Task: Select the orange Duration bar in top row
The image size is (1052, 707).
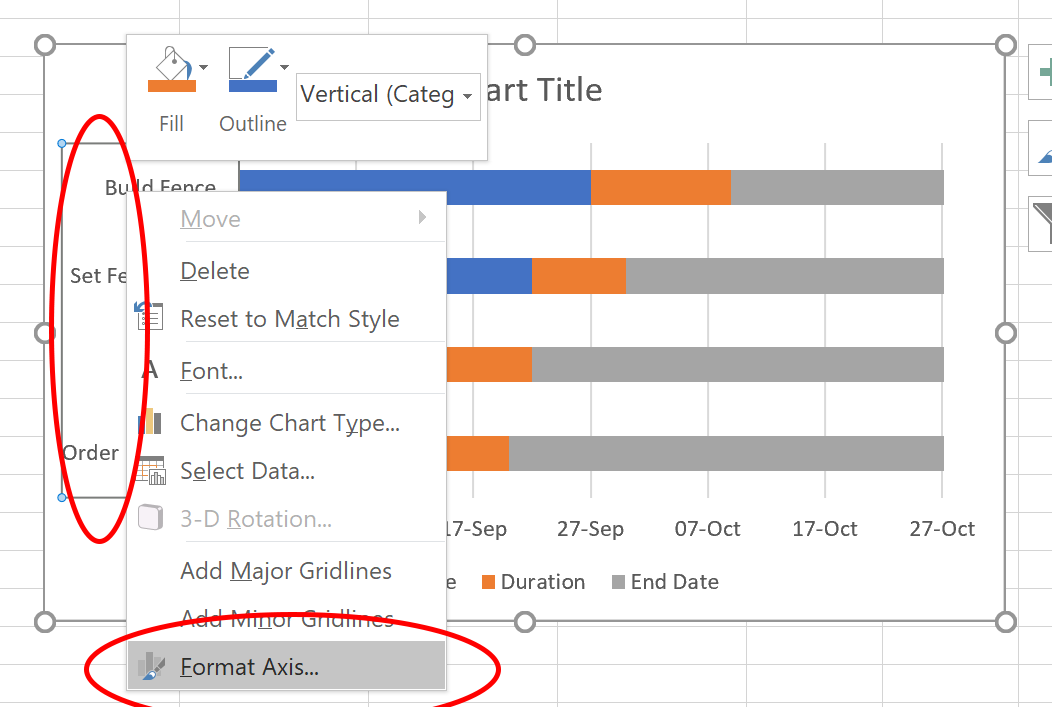Action: click(x=661, y=187)
